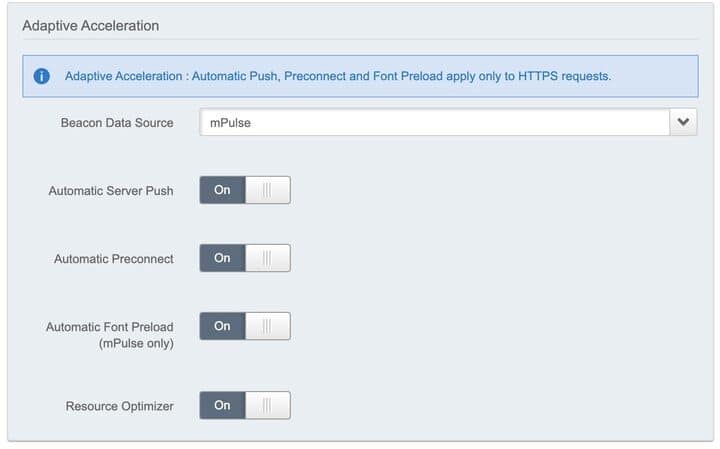Click the Beacon Data Source label
This screenshot has width=720, height=449.
click(117, 123)
